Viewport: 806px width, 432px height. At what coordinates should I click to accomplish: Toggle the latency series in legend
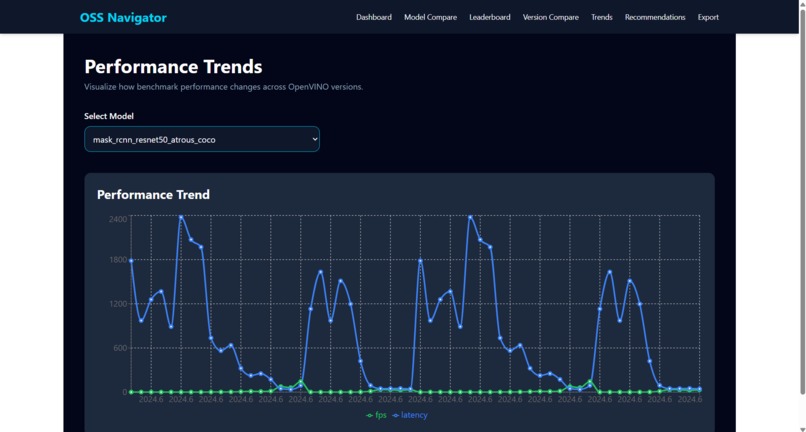(x=409, y=415)
